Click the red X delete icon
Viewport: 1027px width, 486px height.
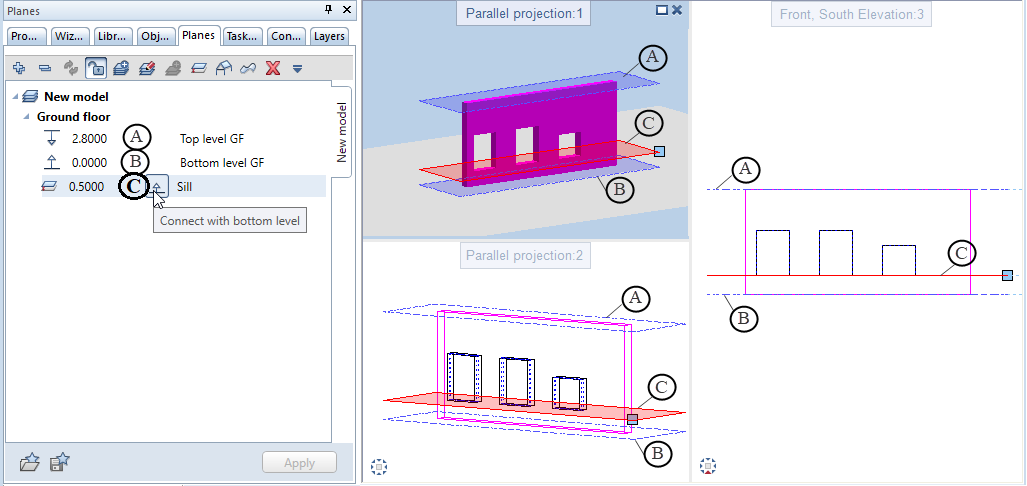(x=272, y=68)
